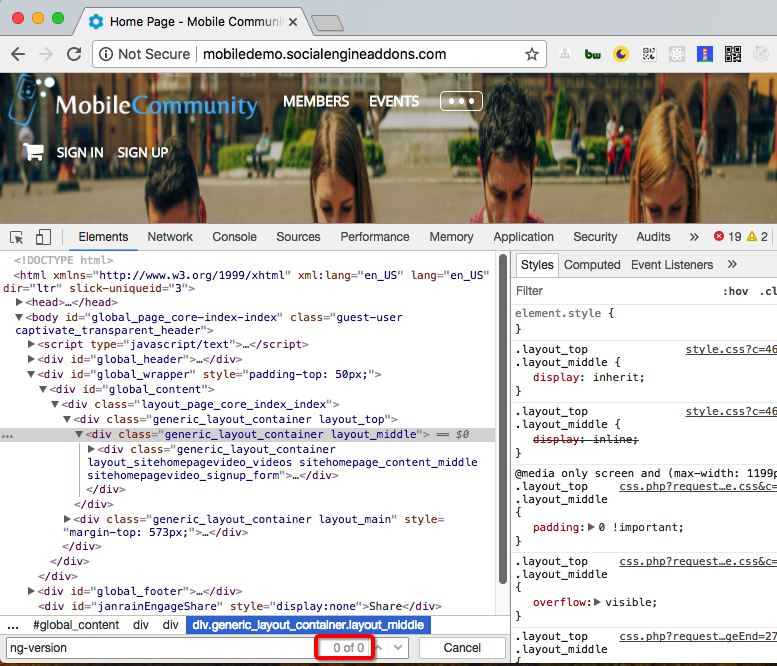
Task: Go to next search result arrow
Action: coord(398,647)
